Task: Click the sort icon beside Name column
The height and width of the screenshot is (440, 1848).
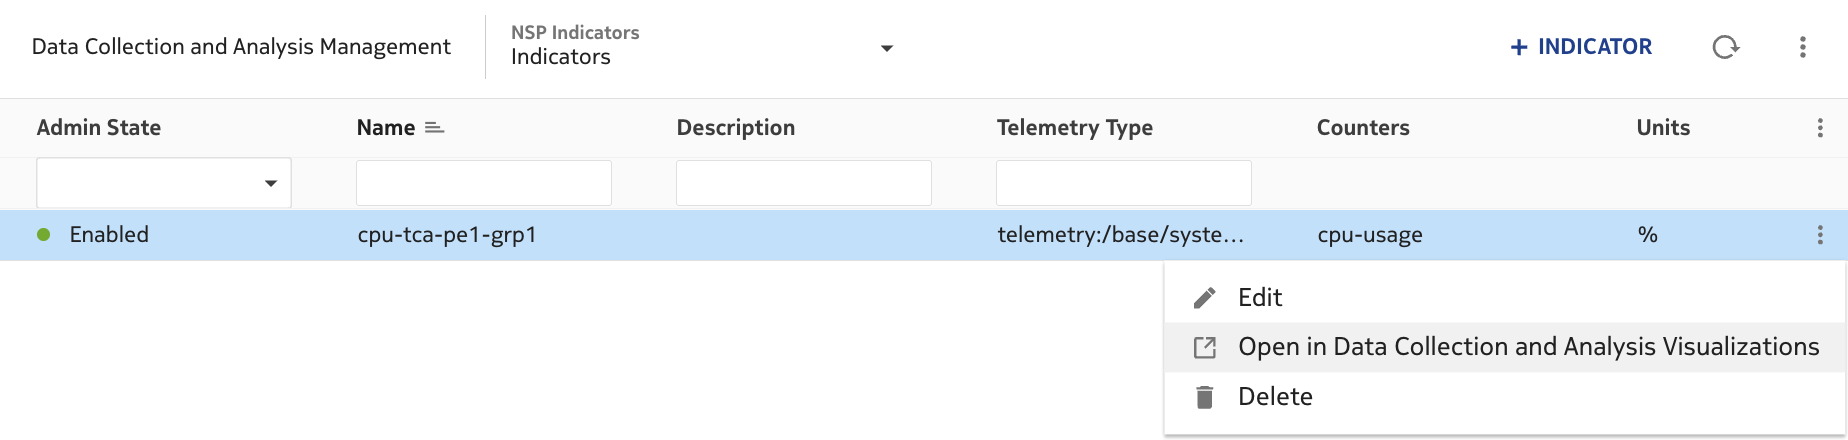Action: click(434, 128)
